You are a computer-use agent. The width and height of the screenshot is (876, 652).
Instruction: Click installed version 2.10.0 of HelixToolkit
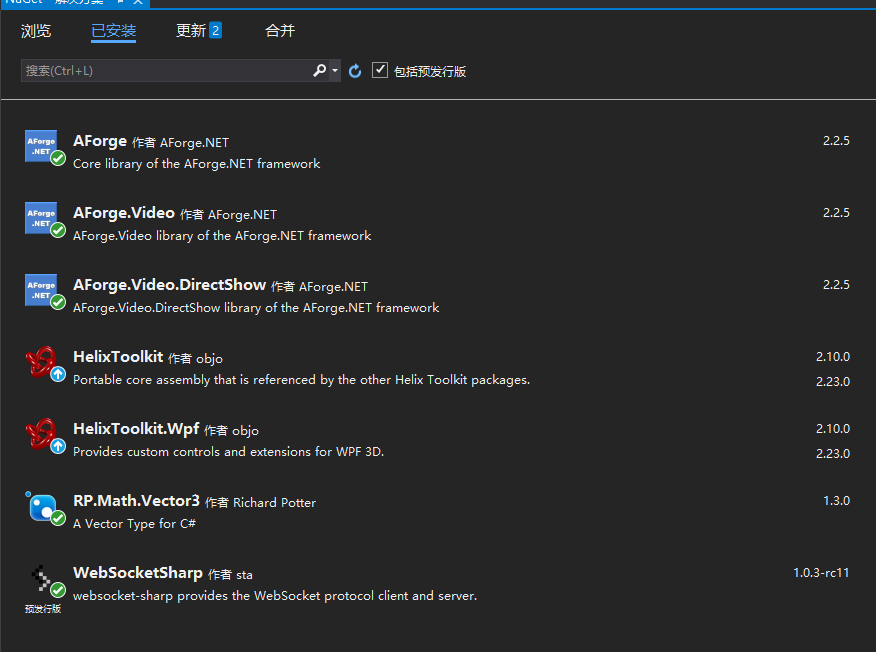(x=832, y=357)
